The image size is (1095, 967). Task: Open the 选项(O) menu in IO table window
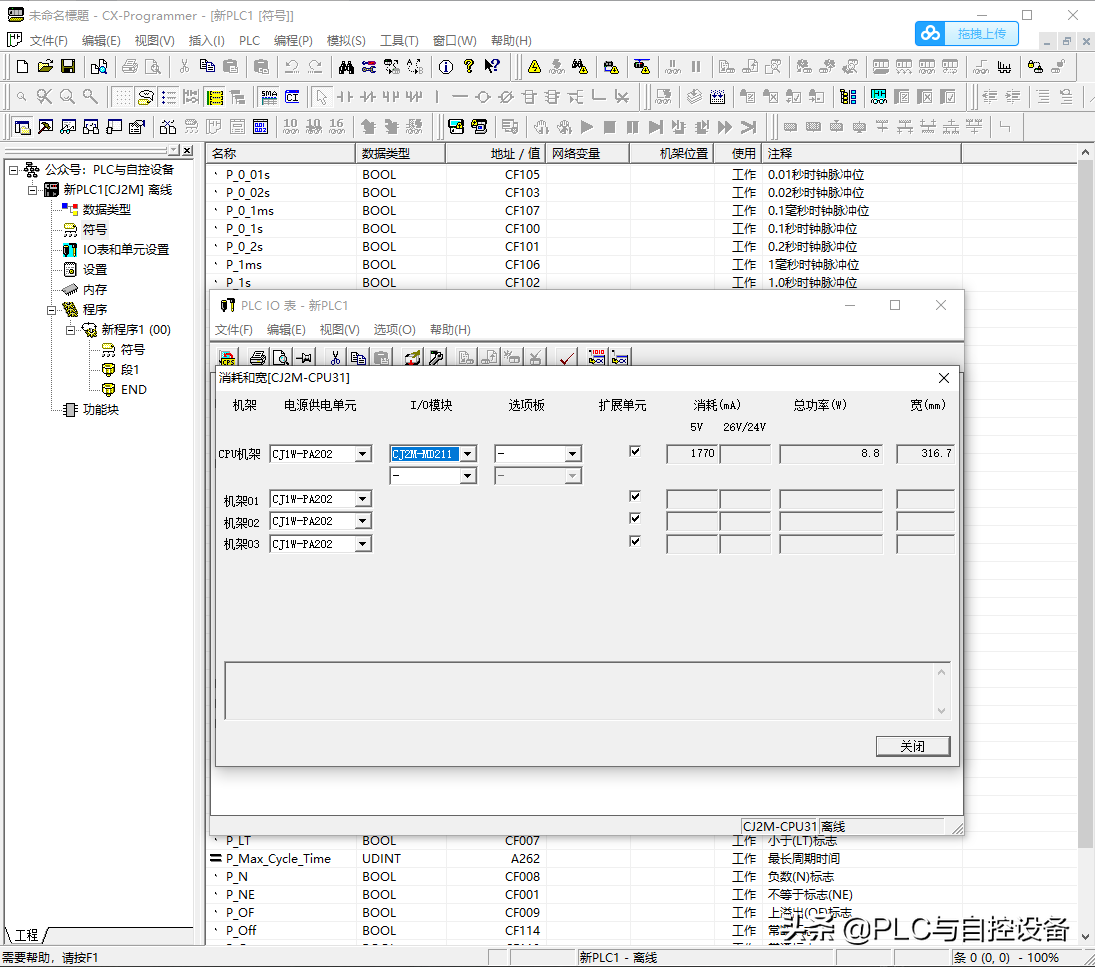tap(394, 330)
